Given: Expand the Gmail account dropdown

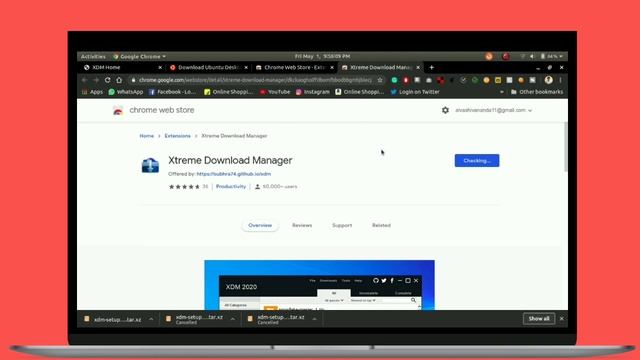Looking at the screenshot, I should coord(493,110).
